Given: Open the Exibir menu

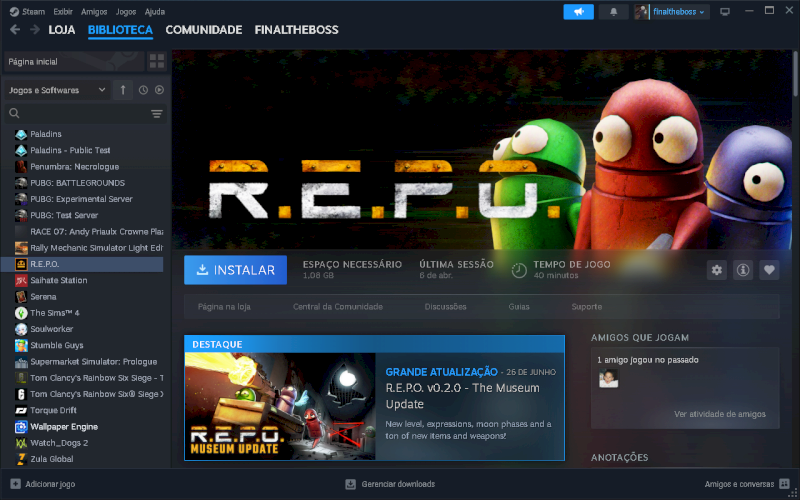Looking at the screenshot, I should pos(63,11).
